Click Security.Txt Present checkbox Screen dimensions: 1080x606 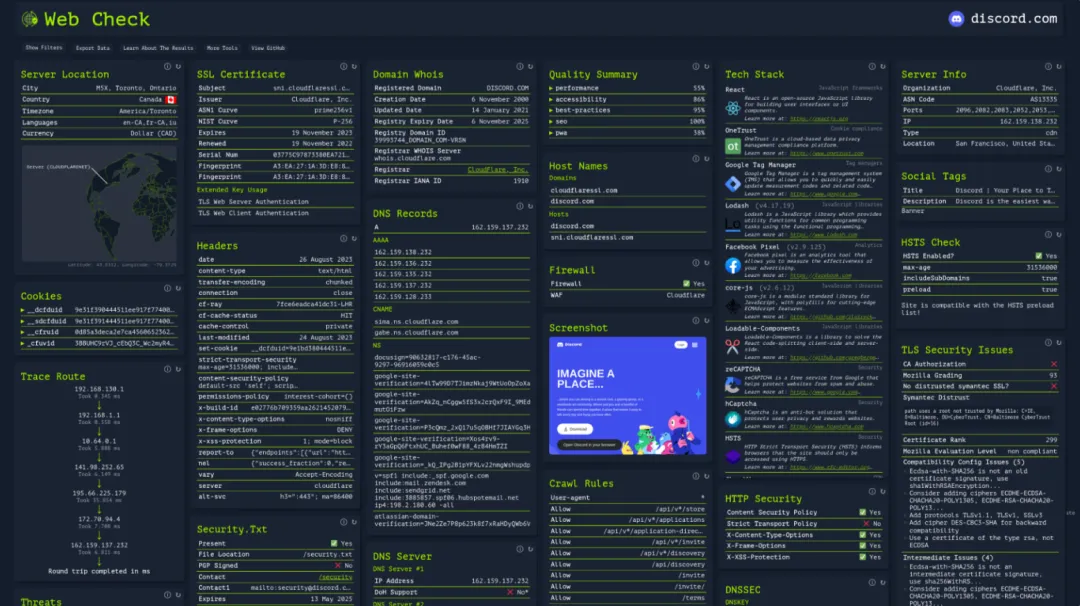[334, 543]
